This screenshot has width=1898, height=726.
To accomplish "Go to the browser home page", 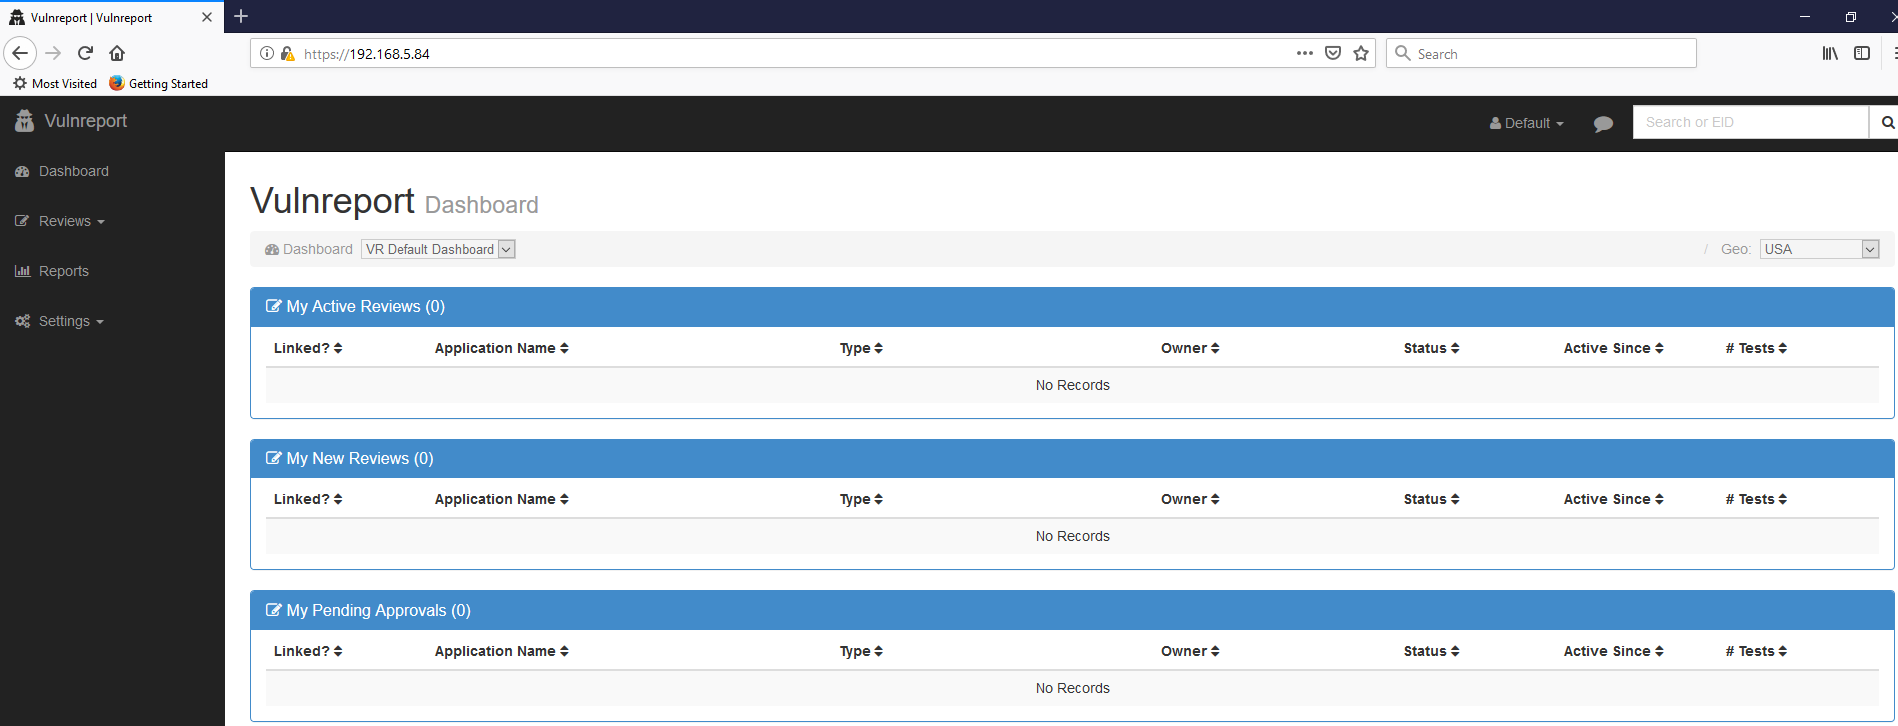I will pos(117,53).
